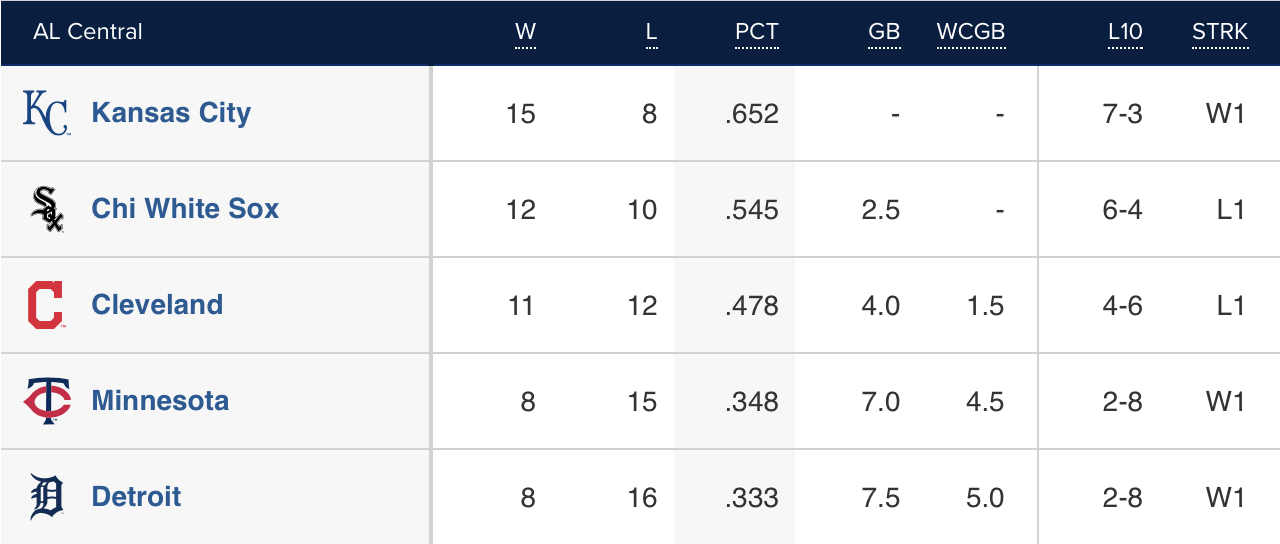1280x544 pixels.
Task: Open the Chi White Sox team link
Action: coord(185,209)
